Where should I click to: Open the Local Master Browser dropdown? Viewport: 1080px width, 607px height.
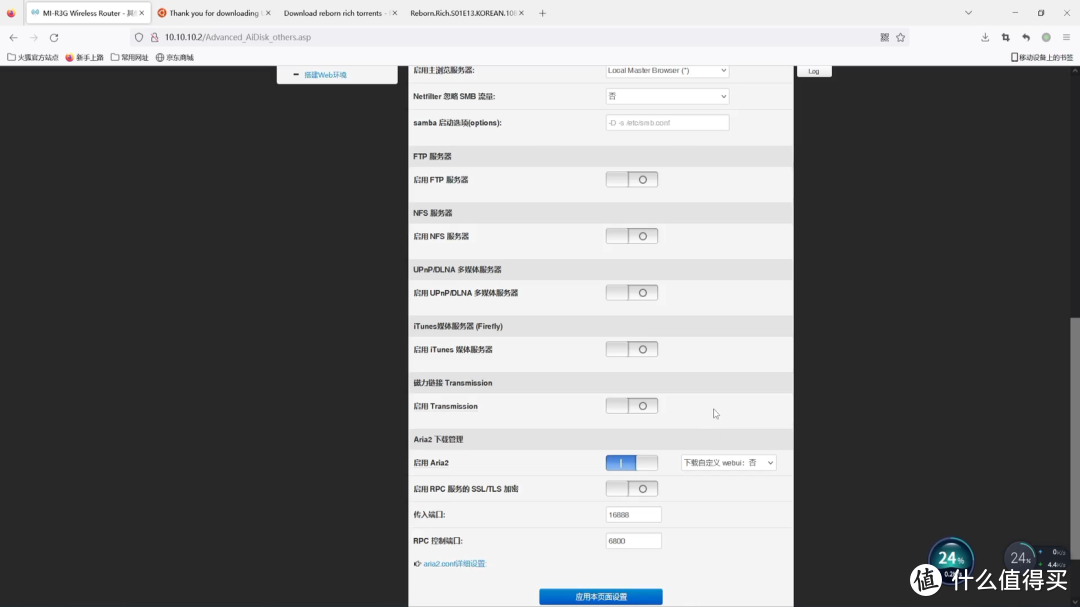(667, 71)
